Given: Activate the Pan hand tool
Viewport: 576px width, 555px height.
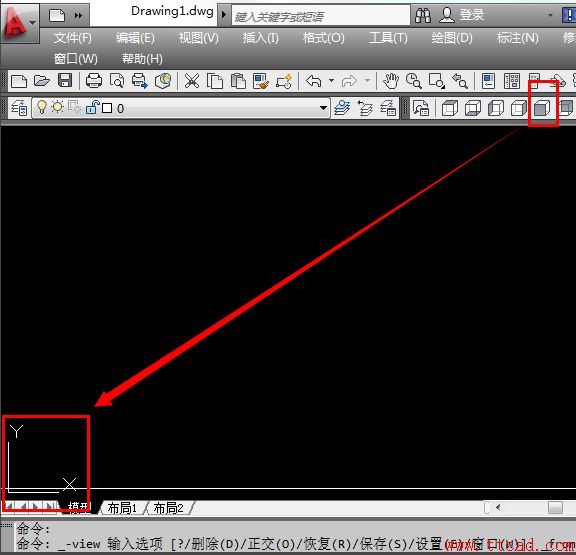Looking at the screenshot, I should click(x=391, y=81).
